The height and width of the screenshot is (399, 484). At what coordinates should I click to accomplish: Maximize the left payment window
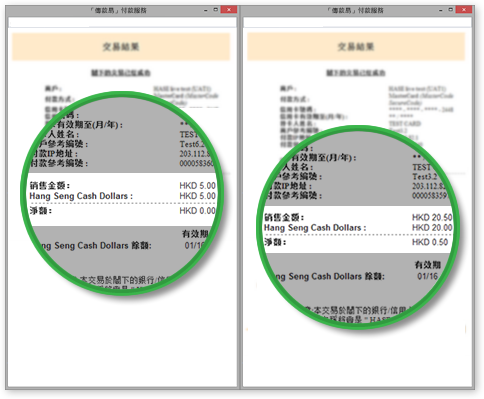pyautogui.click(x=215, y=10)
